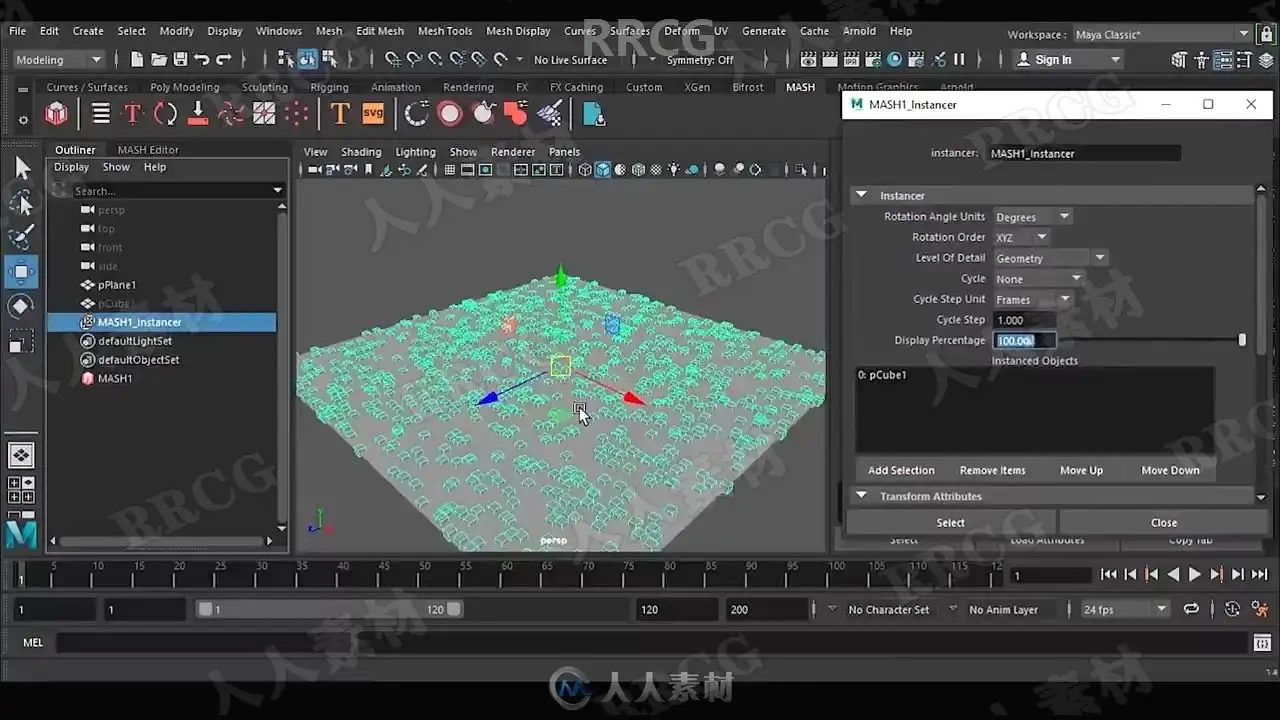Switch to the XGen shelf tab
The width and height of the screenshot is (1280, 720).
pyautogui.click(x=697, y=87)
